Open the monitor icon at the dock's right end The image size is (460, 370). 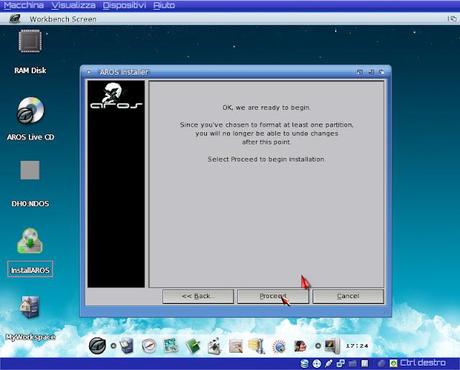(332, 346)
